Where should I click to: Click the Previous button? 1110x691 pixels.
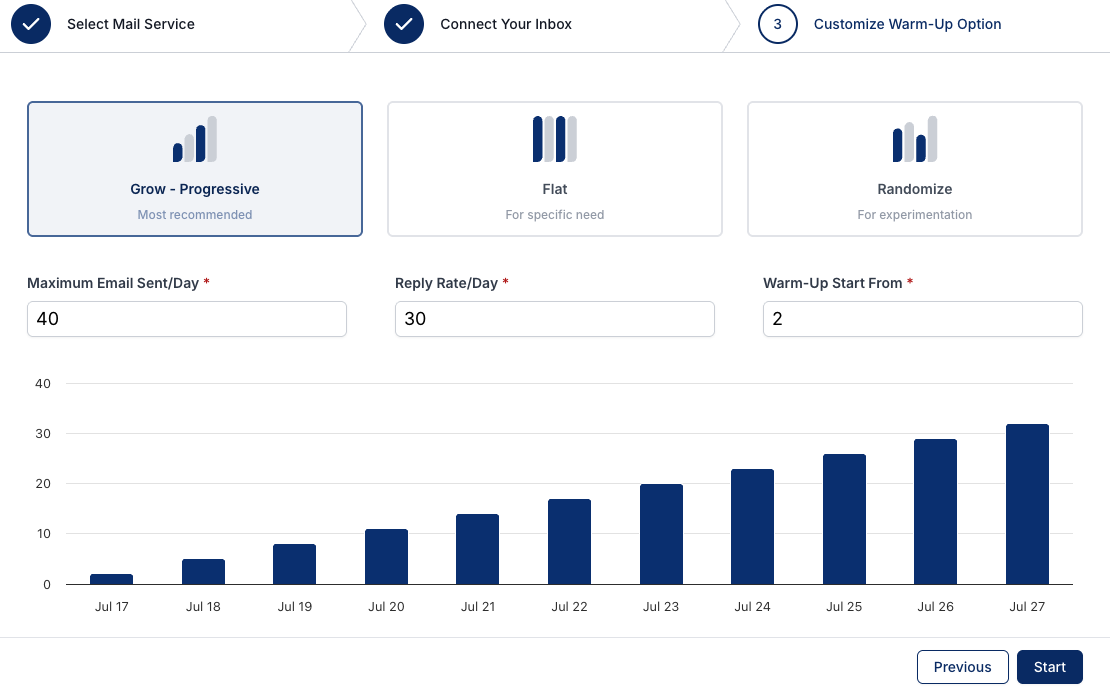962,667
